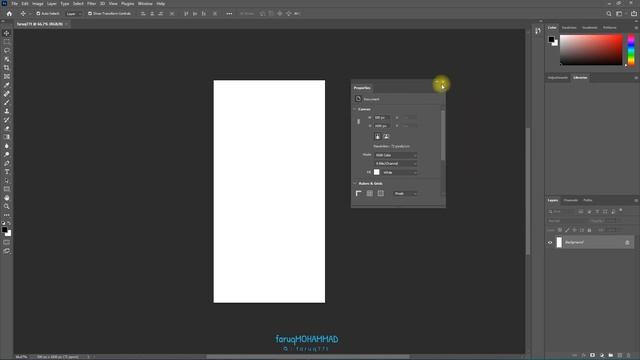Enable the Auto-Select checkbox
The height and width of the screenshot is (360, 640).
click(38, 13)
